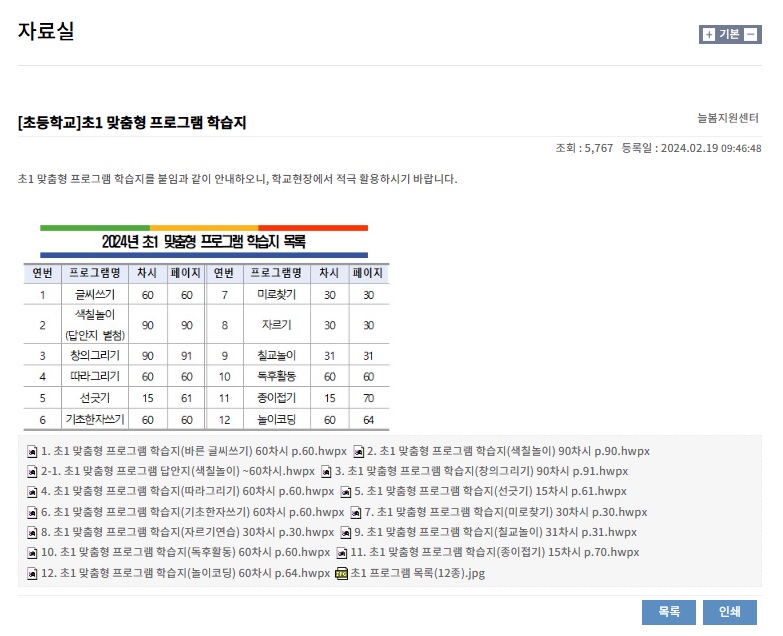Click file icon beside 놀이코딩 attachment

32,574
